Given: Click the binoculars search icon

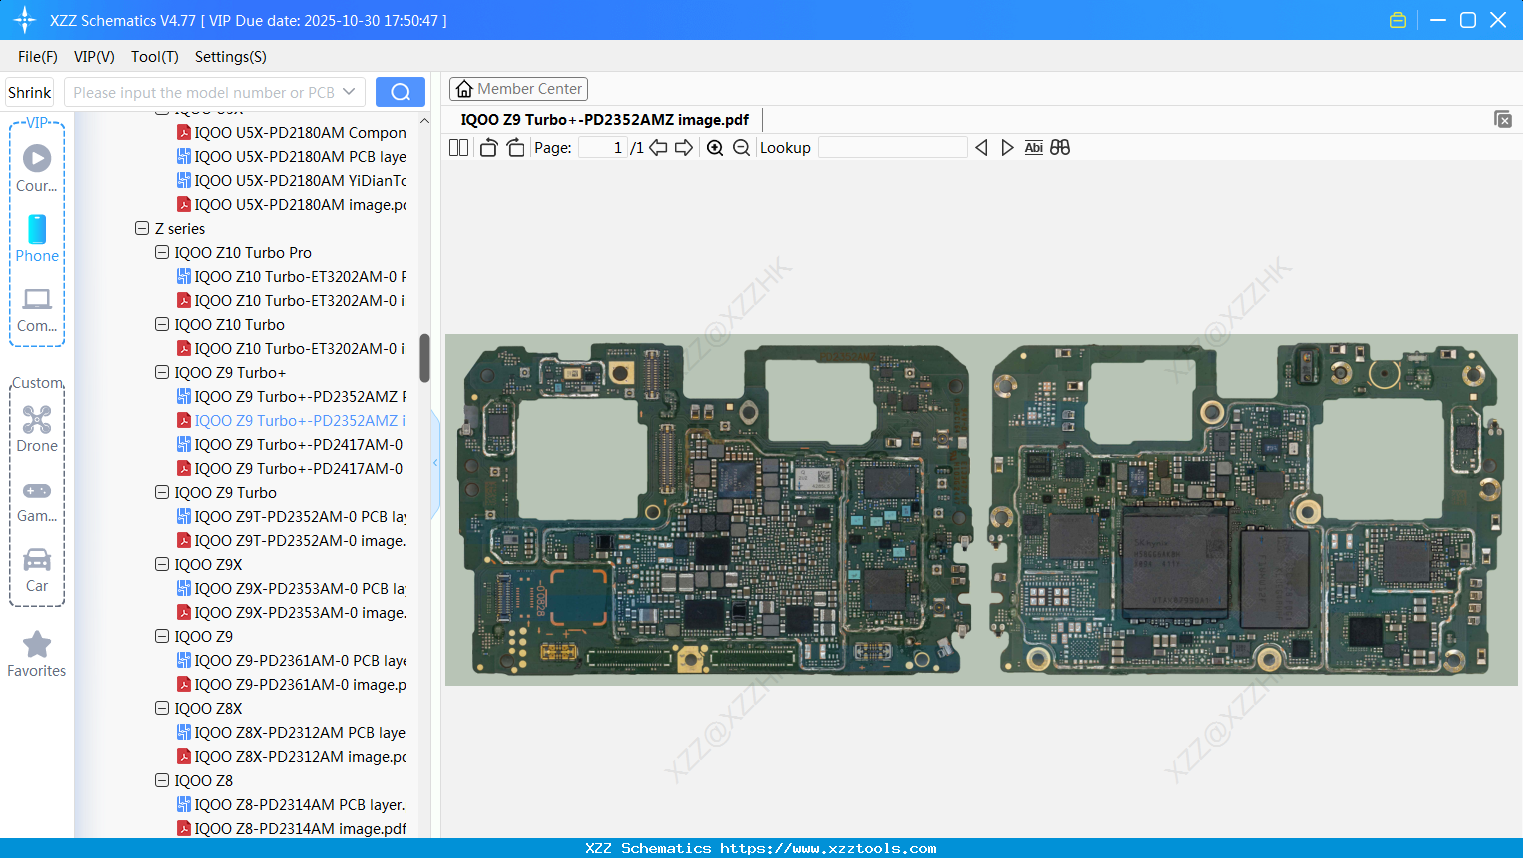Looking at the screenshot, I should [x=1060, y=148].
